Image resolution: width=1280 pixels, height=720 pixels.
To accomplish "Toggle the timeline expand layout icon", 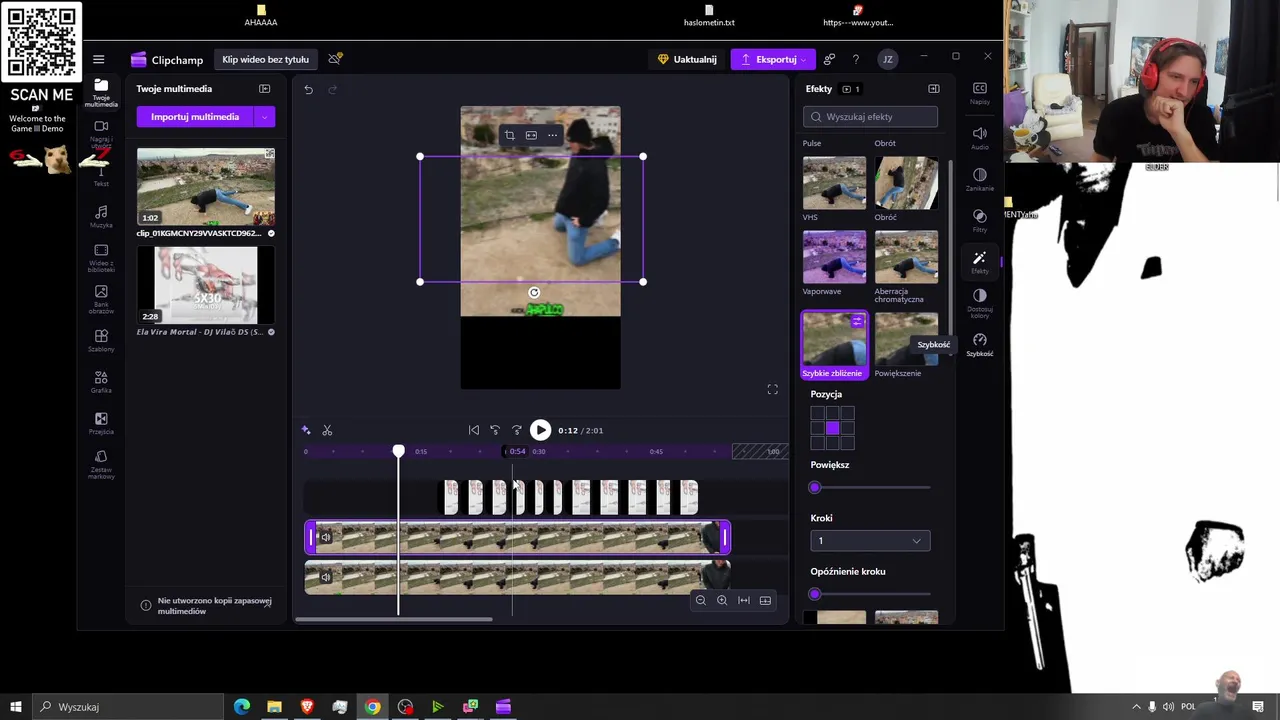I will (765, 600).
